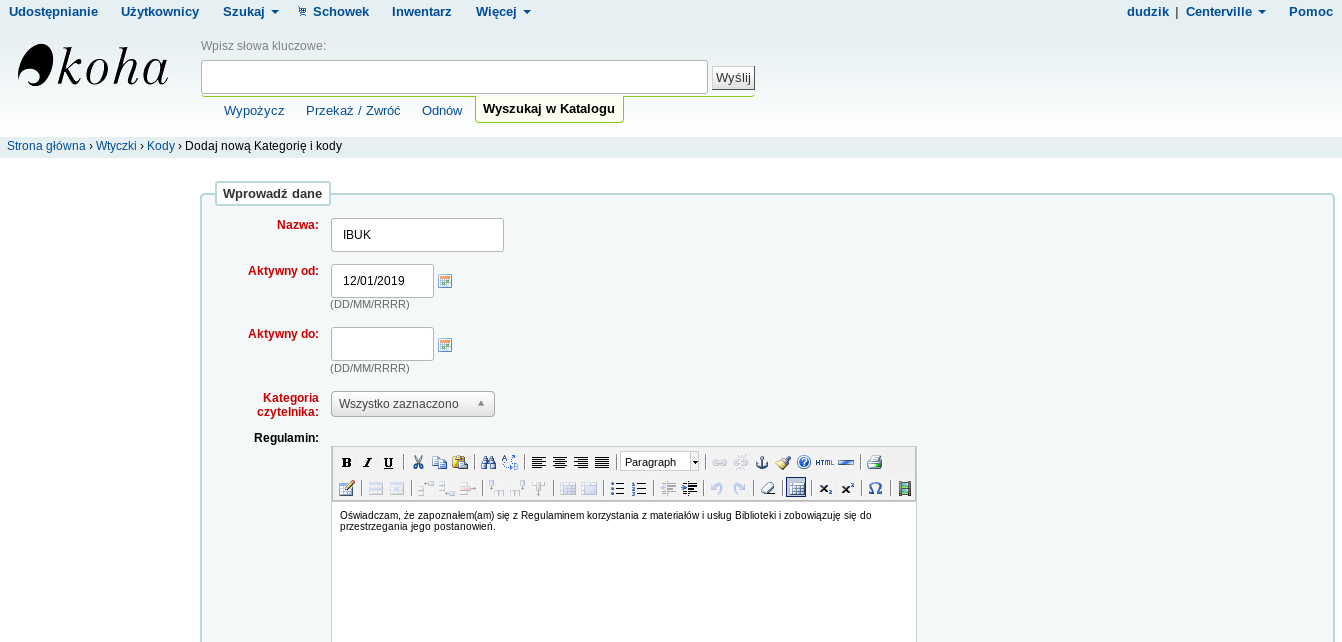Insert special character with omega icon

tap(875, 488)
